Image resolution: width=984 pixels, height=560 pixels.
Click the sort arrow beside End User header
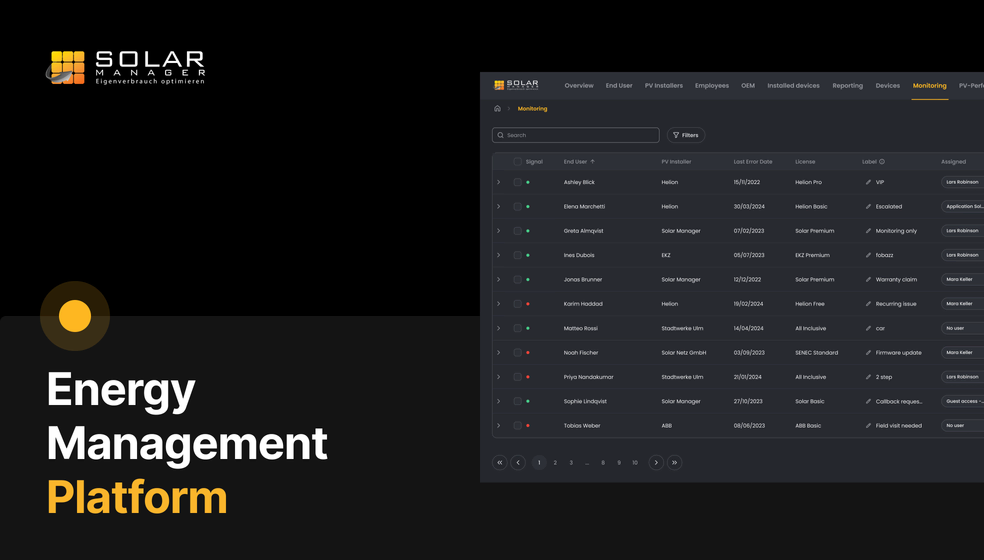tap(592, 162)
